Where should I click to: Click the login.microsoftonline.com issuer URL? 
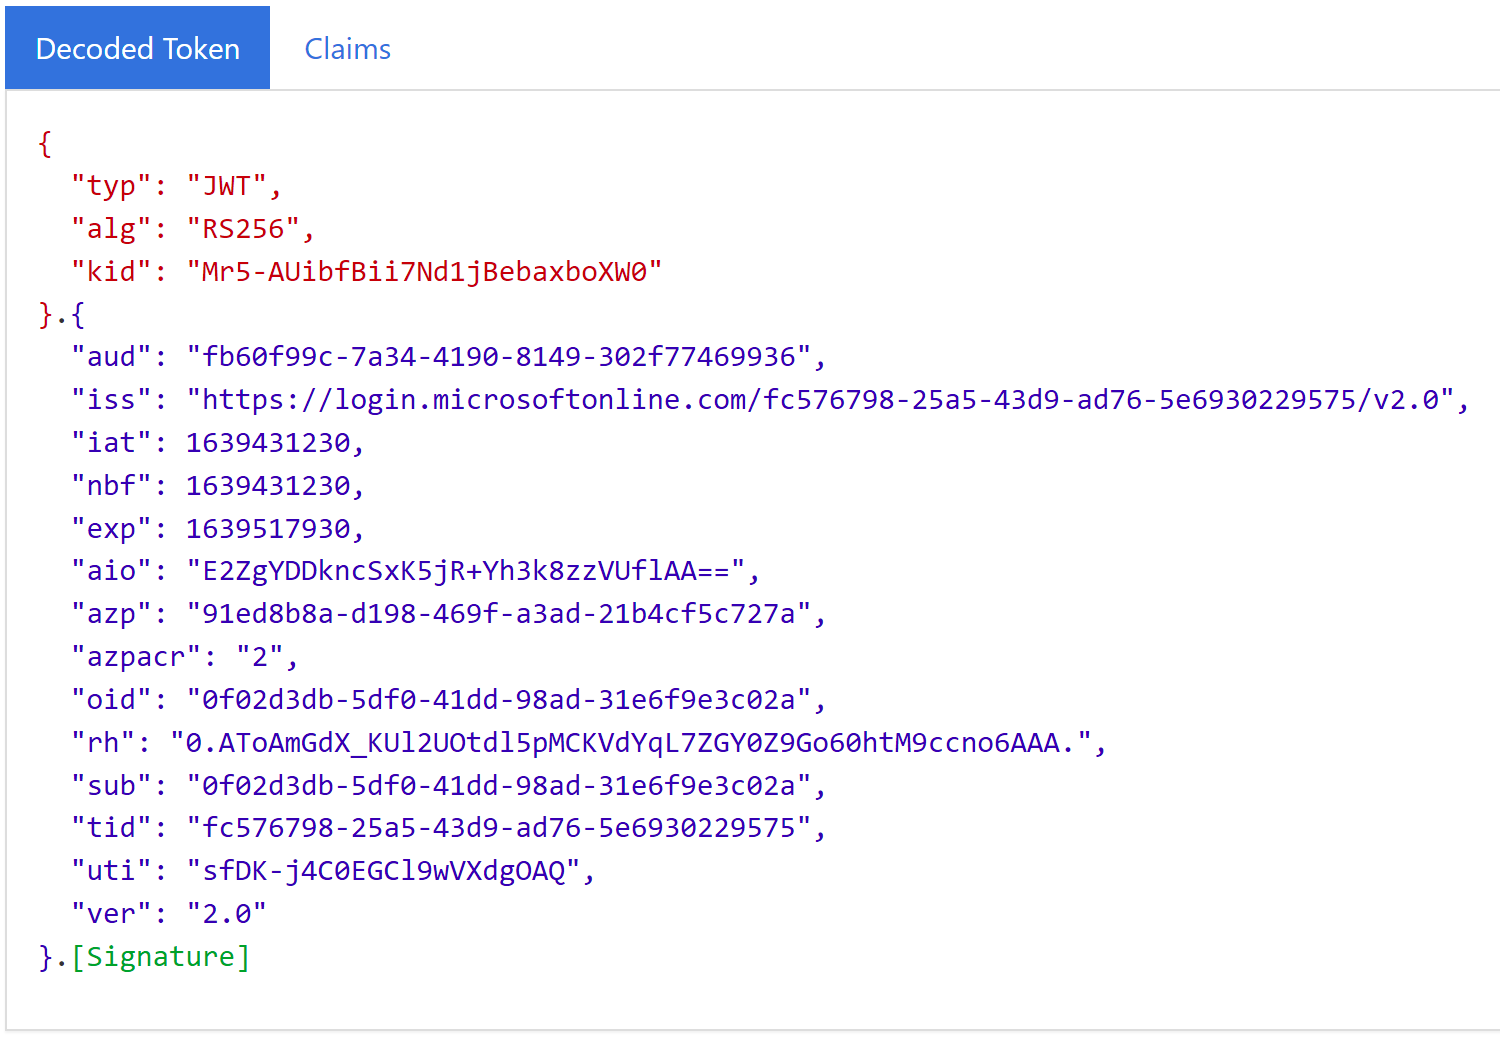[x=819, y=400]
